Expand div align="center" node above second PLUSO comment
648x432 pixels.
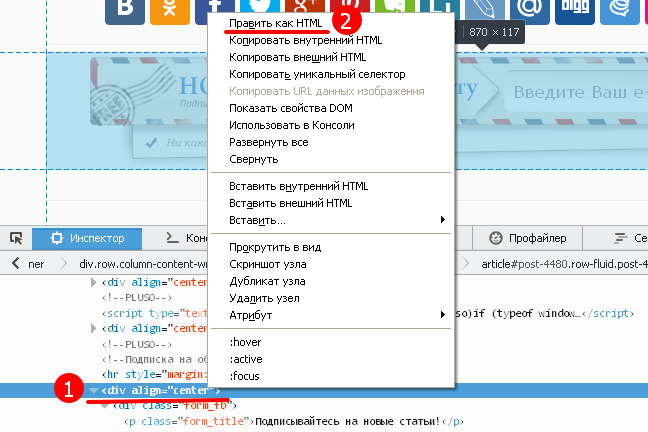click(93, 328)
